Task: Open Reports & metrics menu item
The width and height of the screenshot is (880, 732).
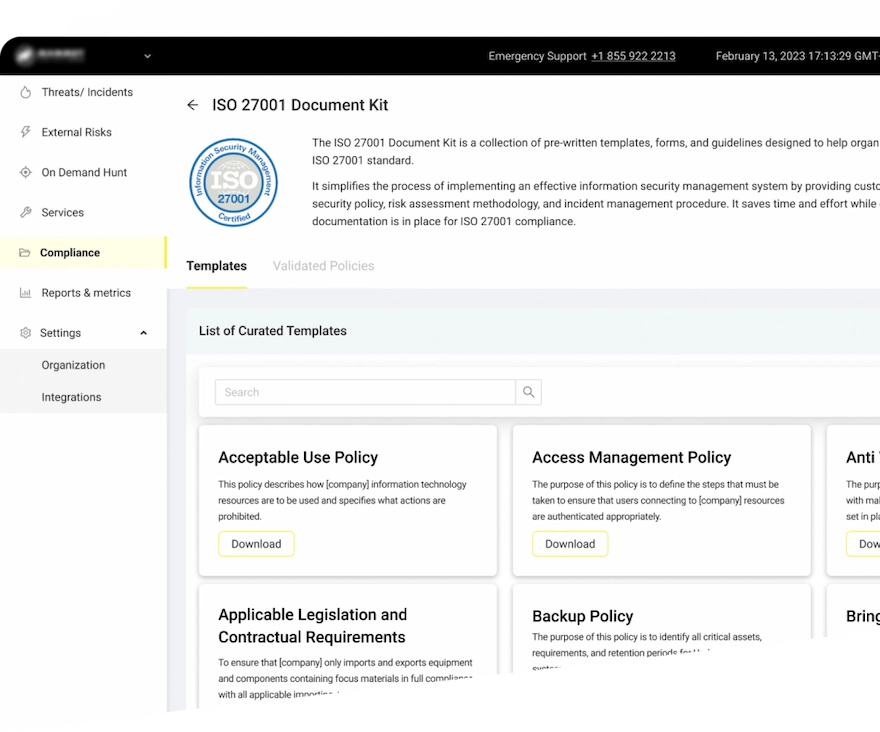Action: pyautogui.click(x=83, y=292)
